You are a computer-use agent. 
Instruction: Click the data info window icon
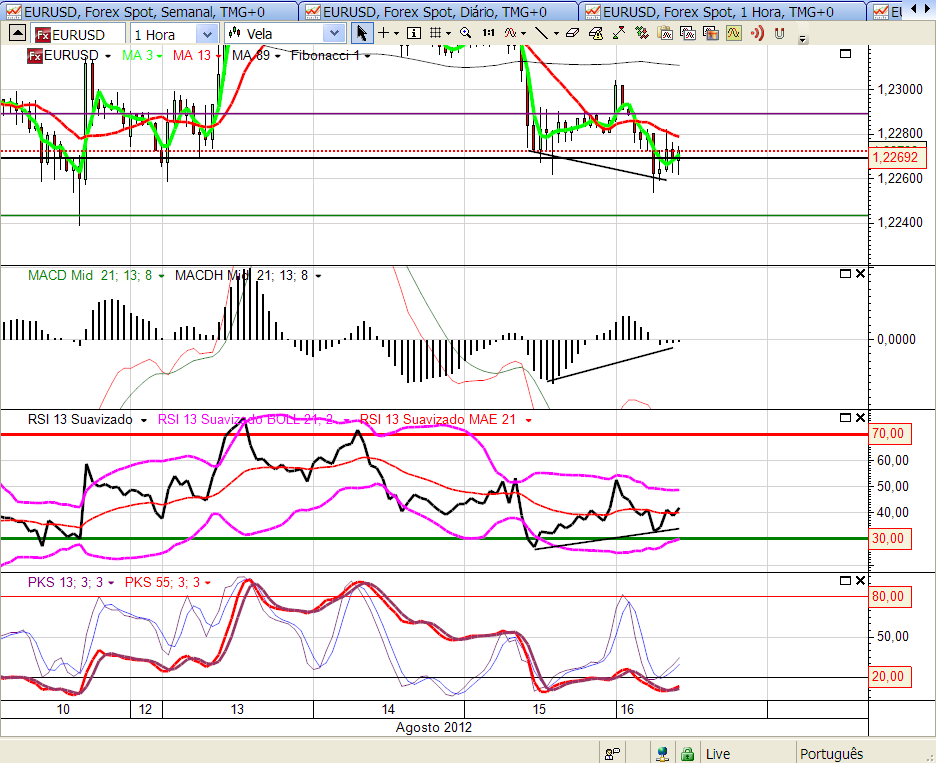(414, 33)
